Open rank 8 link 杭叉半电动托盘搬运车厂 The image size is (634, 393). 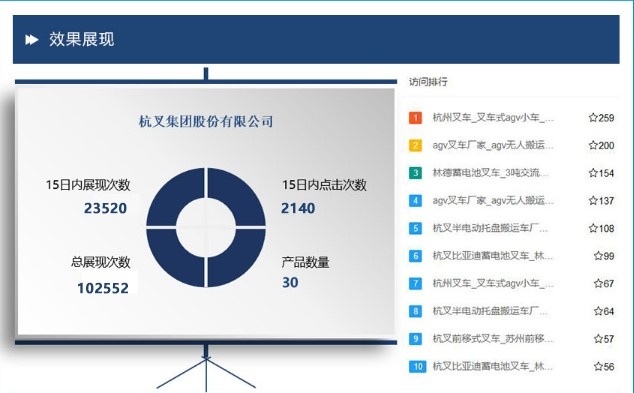point(490,311)
